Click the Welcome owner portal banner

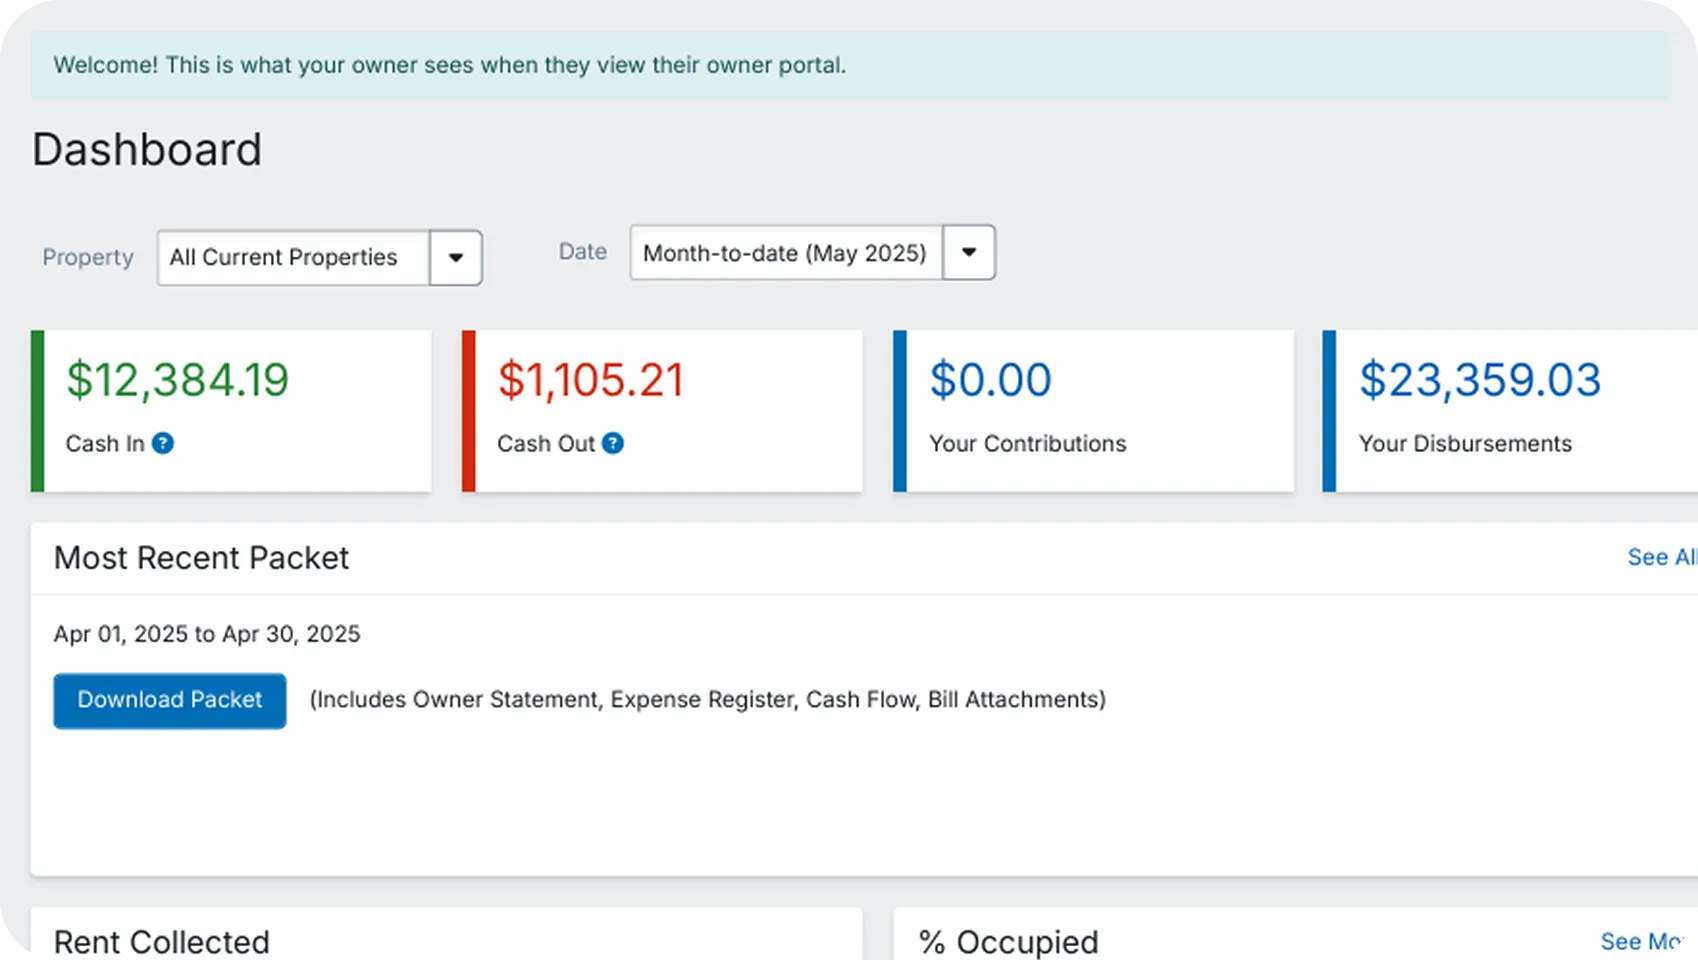(449, 65)
